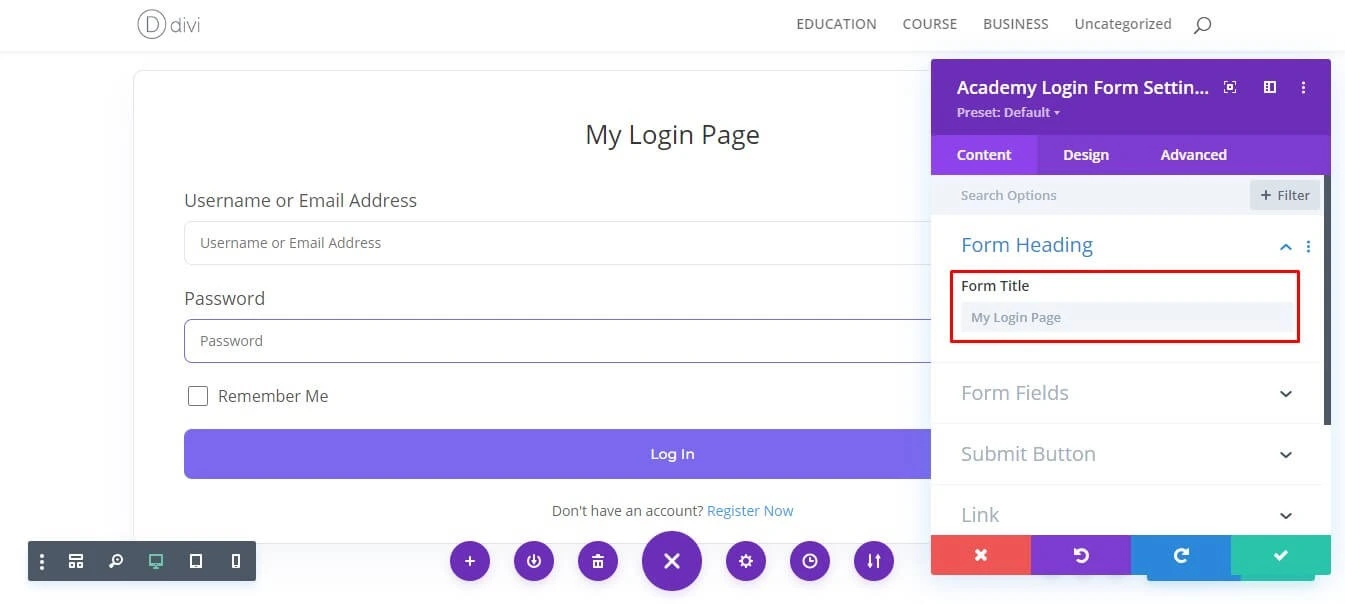The height and width of the screenshot is (604, 1345).
Task: Follow the Register Now link
Action: (750, 511)
